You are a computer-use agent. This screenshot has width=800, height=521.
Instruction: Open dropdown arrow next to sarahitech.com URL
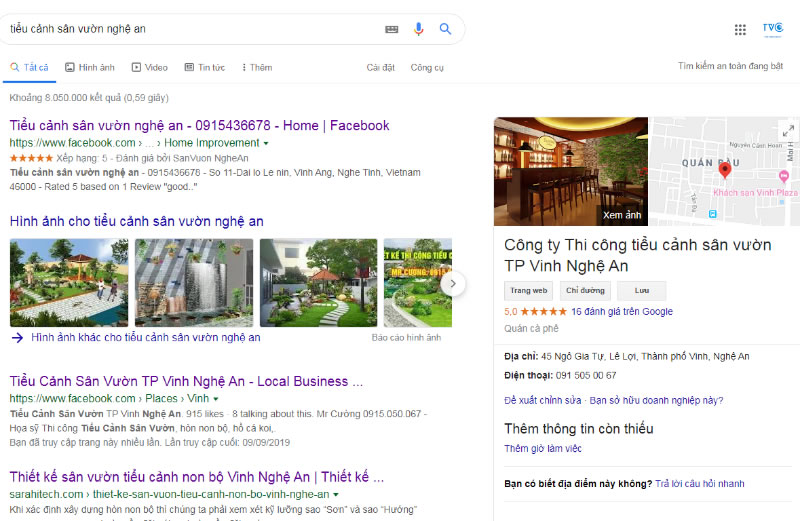[336, 494]
